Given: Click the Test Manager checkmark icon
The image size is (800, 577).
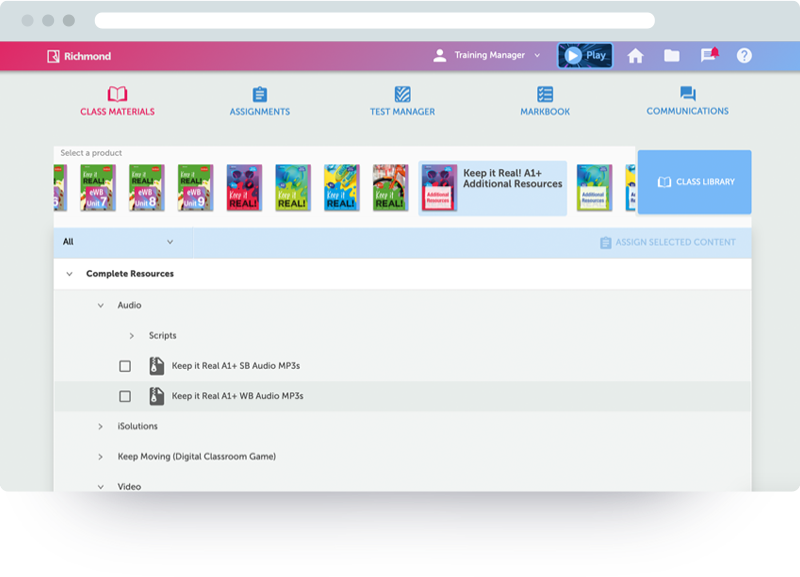Looking at the screenshot, I should [403, 94].
